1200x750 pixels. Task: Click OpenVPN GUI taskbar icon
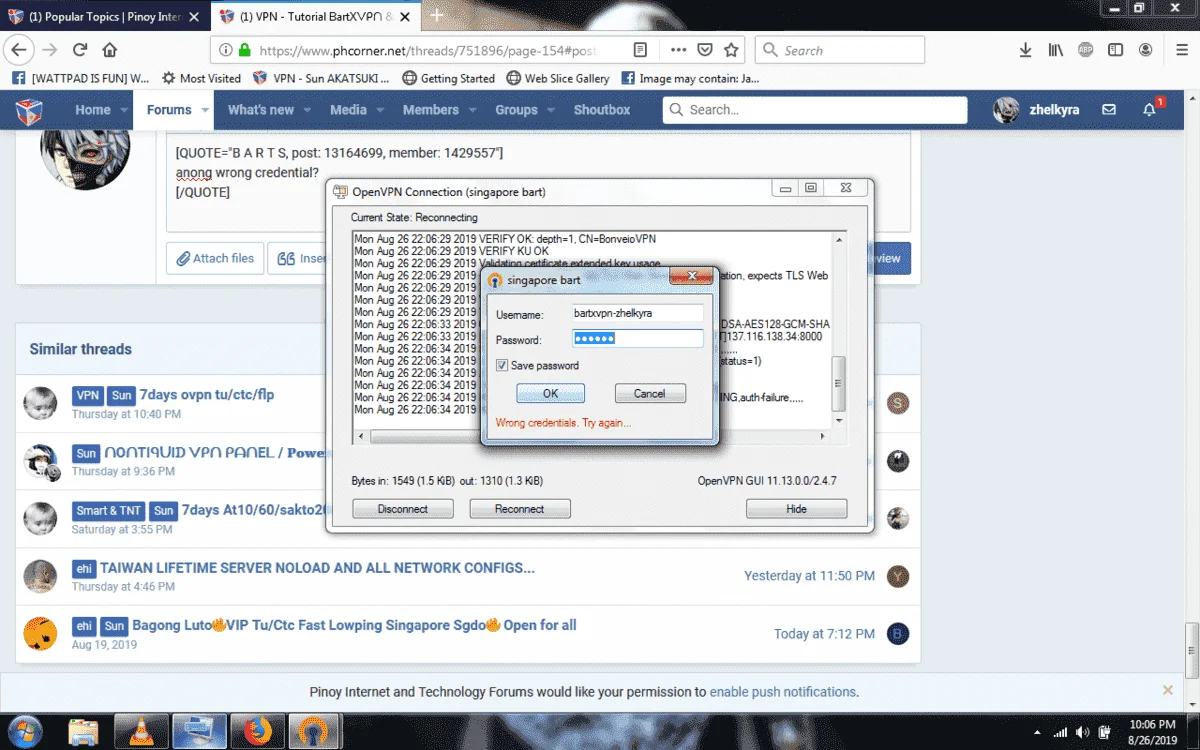pyautogui.click(x=315, y=731)
